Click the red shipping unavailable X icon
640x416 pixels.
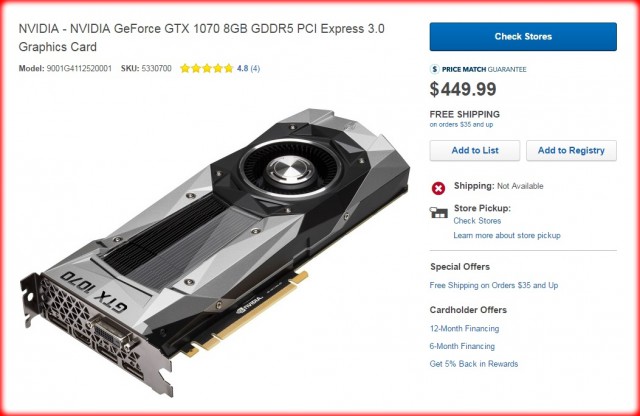(438, 188)
